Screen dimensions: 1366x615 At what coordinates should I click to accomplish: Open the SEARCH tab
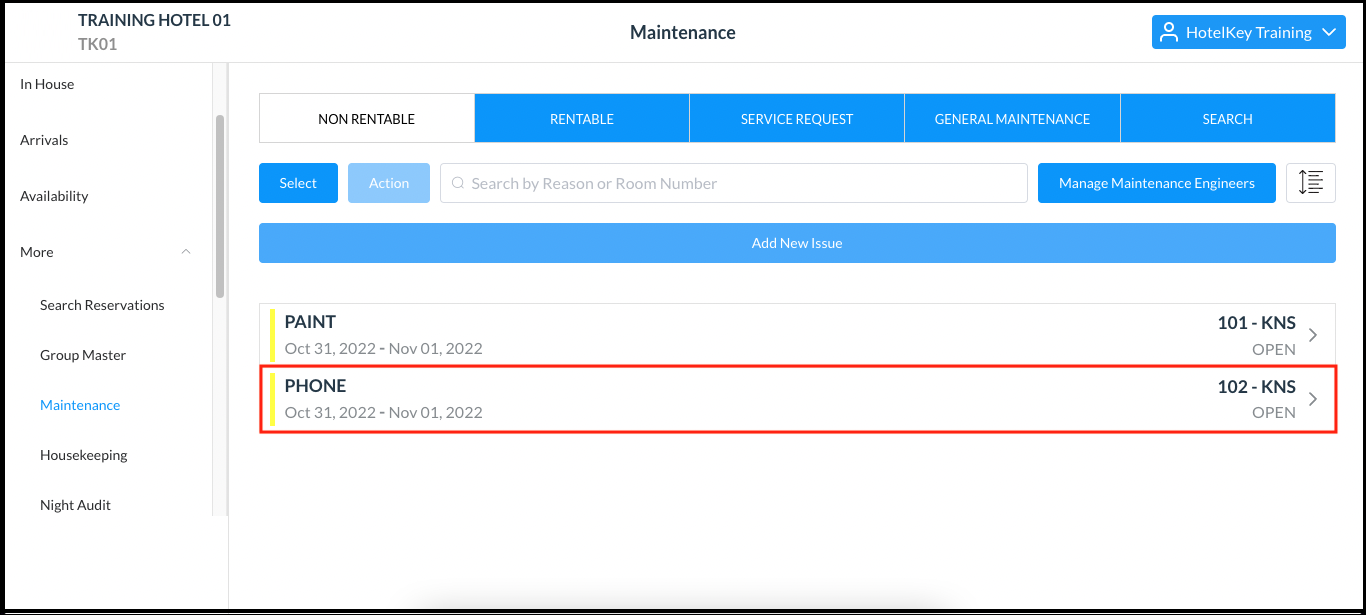click(x=1227, y=118)
